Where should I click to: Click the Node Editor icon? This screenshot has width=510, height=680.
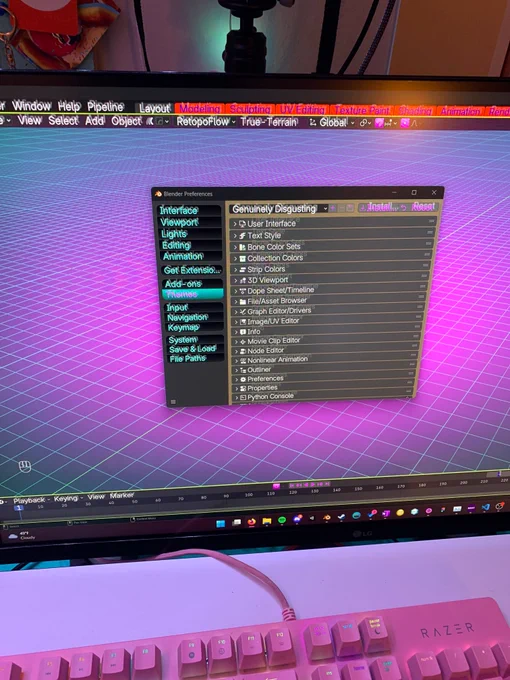[243, 351]
